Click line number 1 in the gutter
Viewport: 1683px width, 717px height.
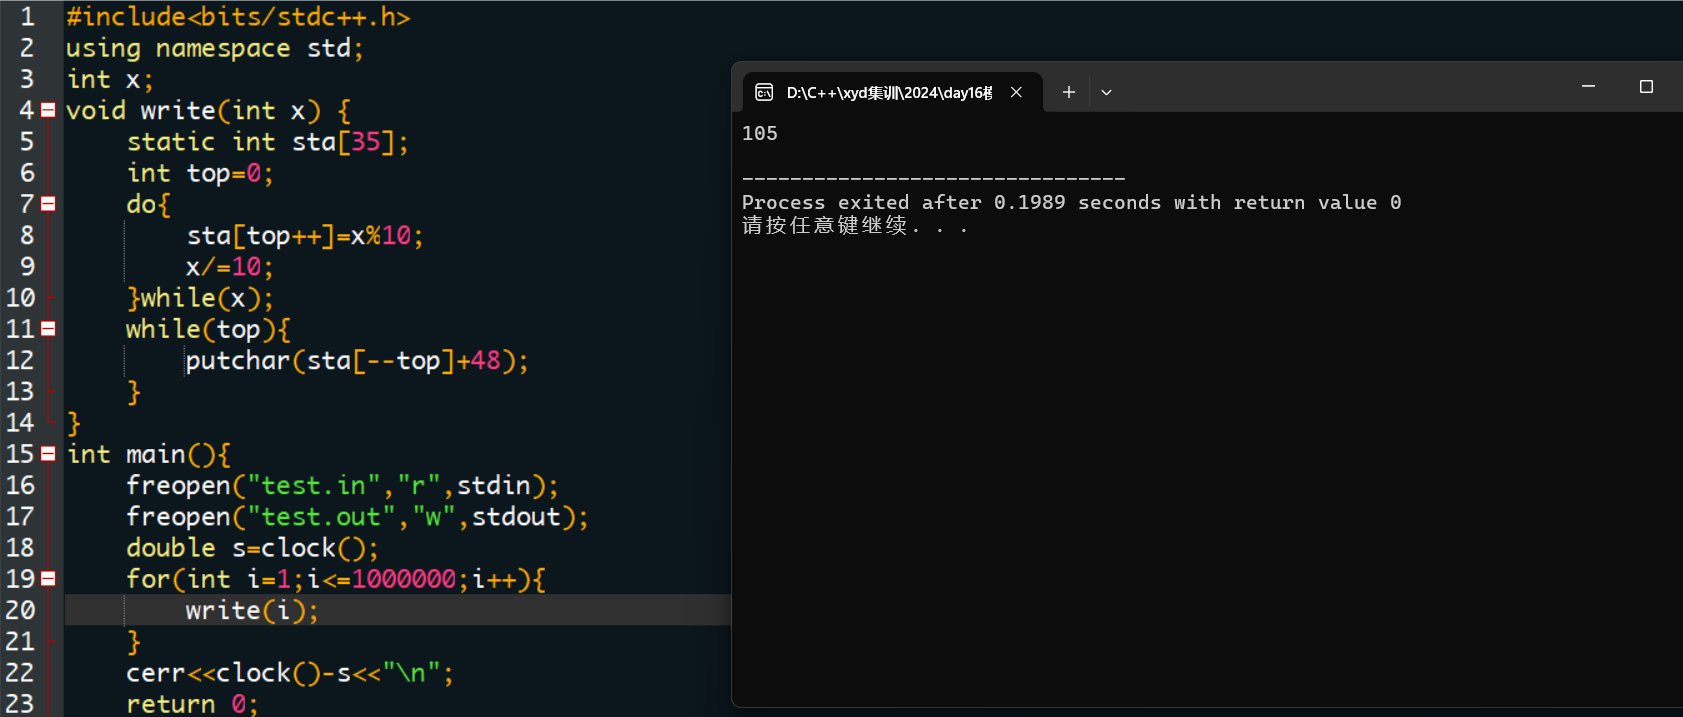pos(27,17)
